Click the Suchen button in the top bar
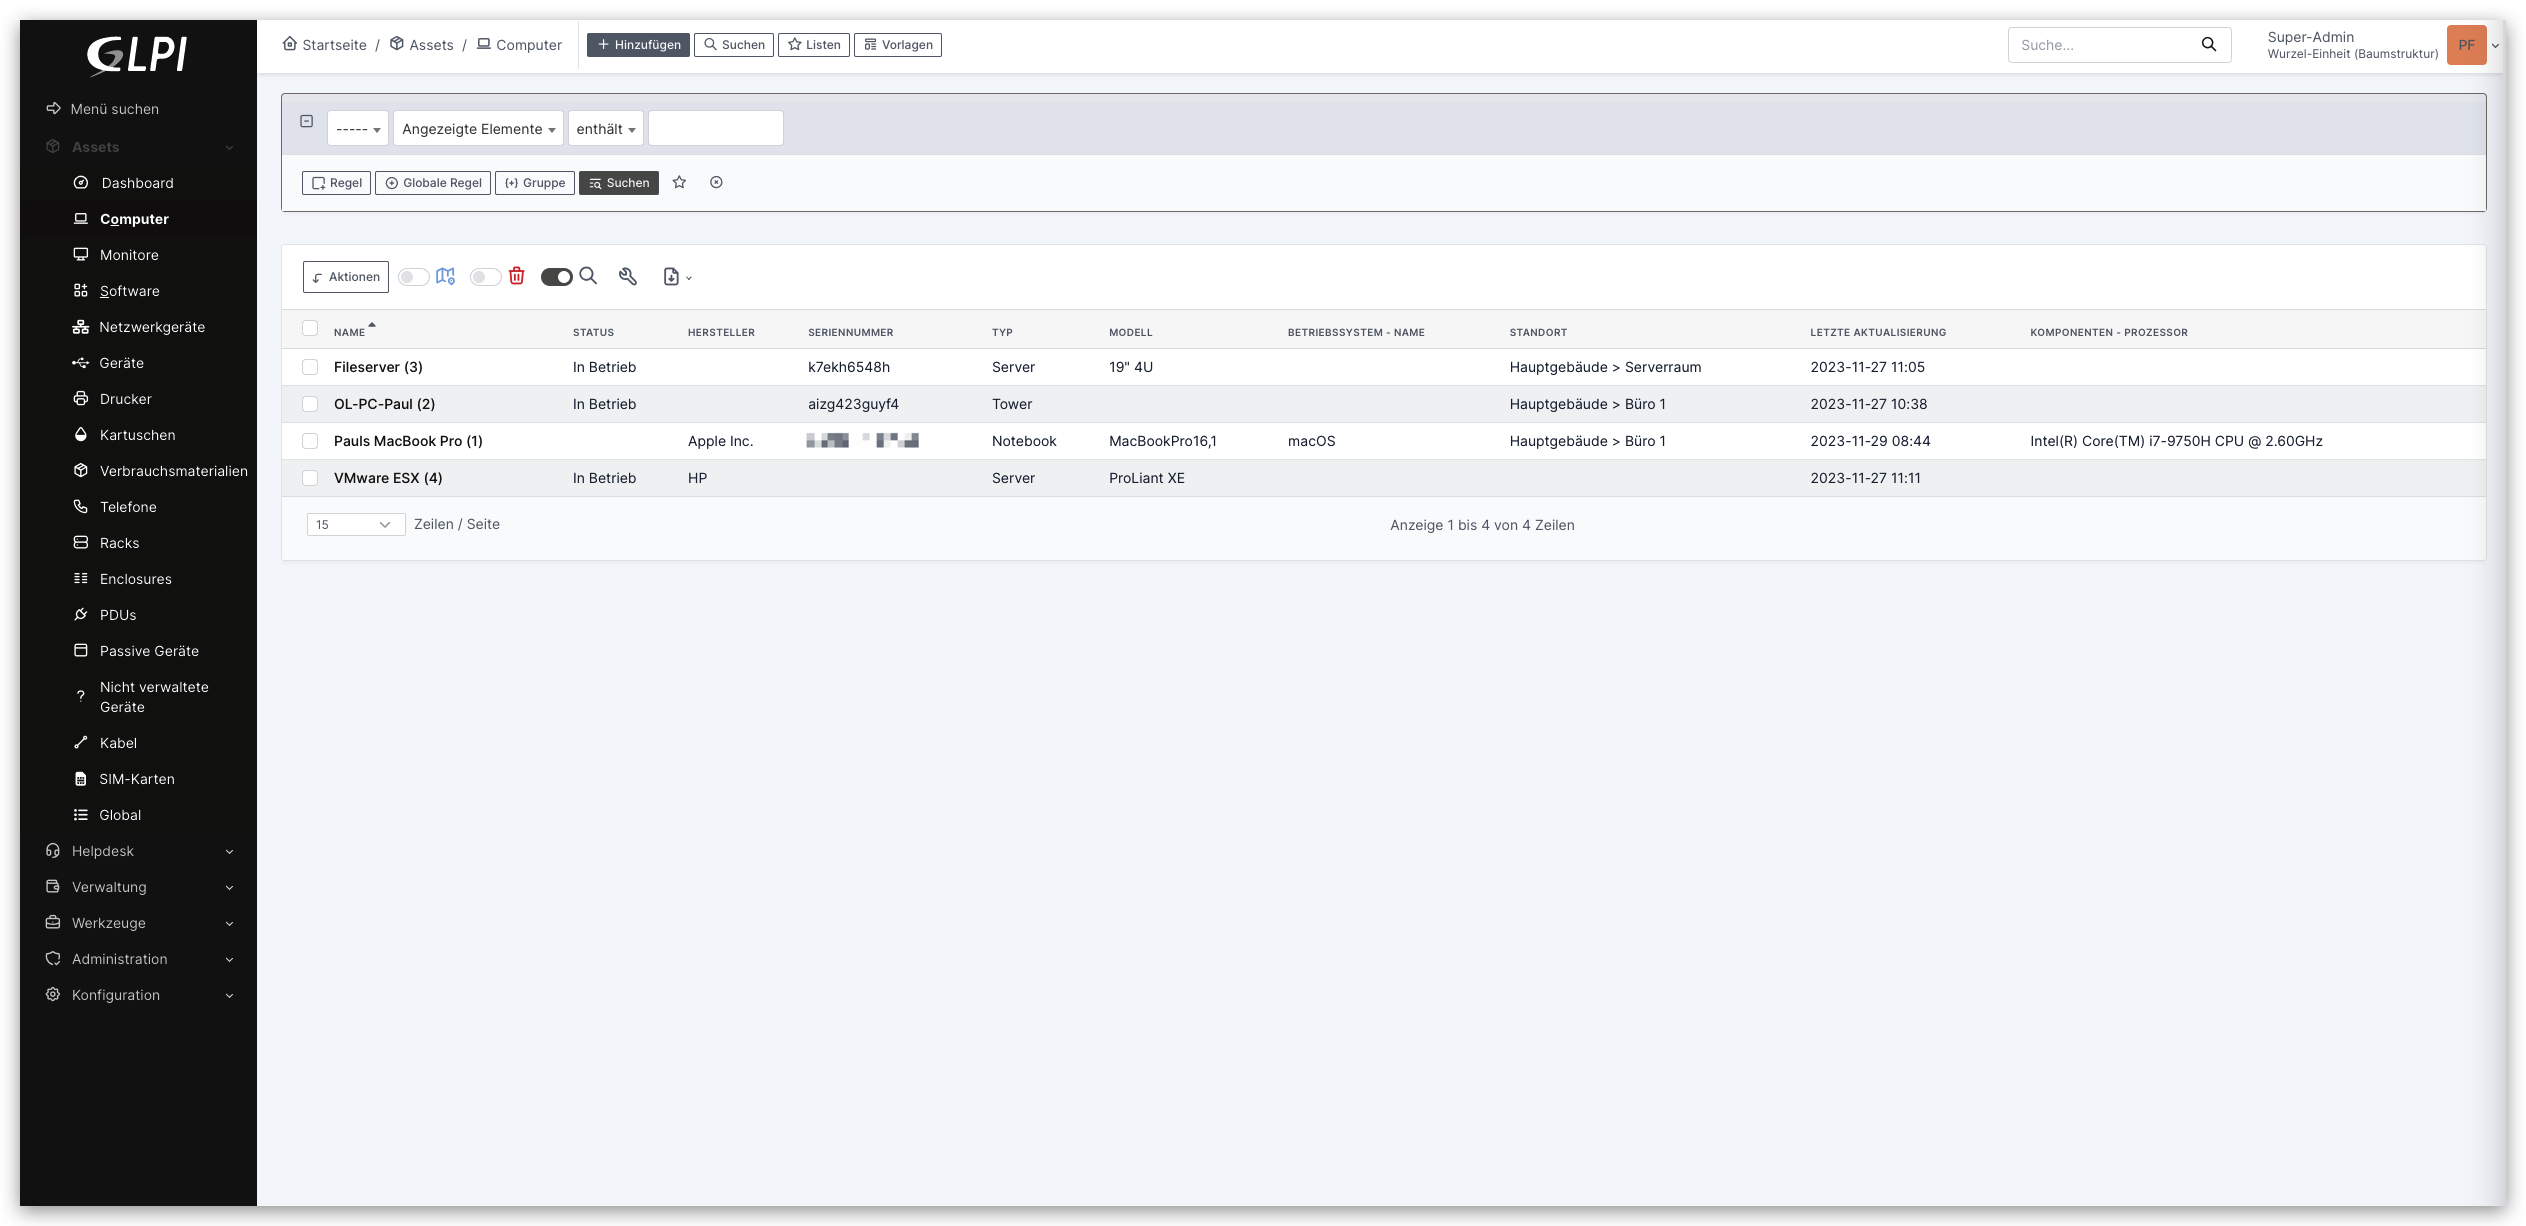 [x=734, y=45]
